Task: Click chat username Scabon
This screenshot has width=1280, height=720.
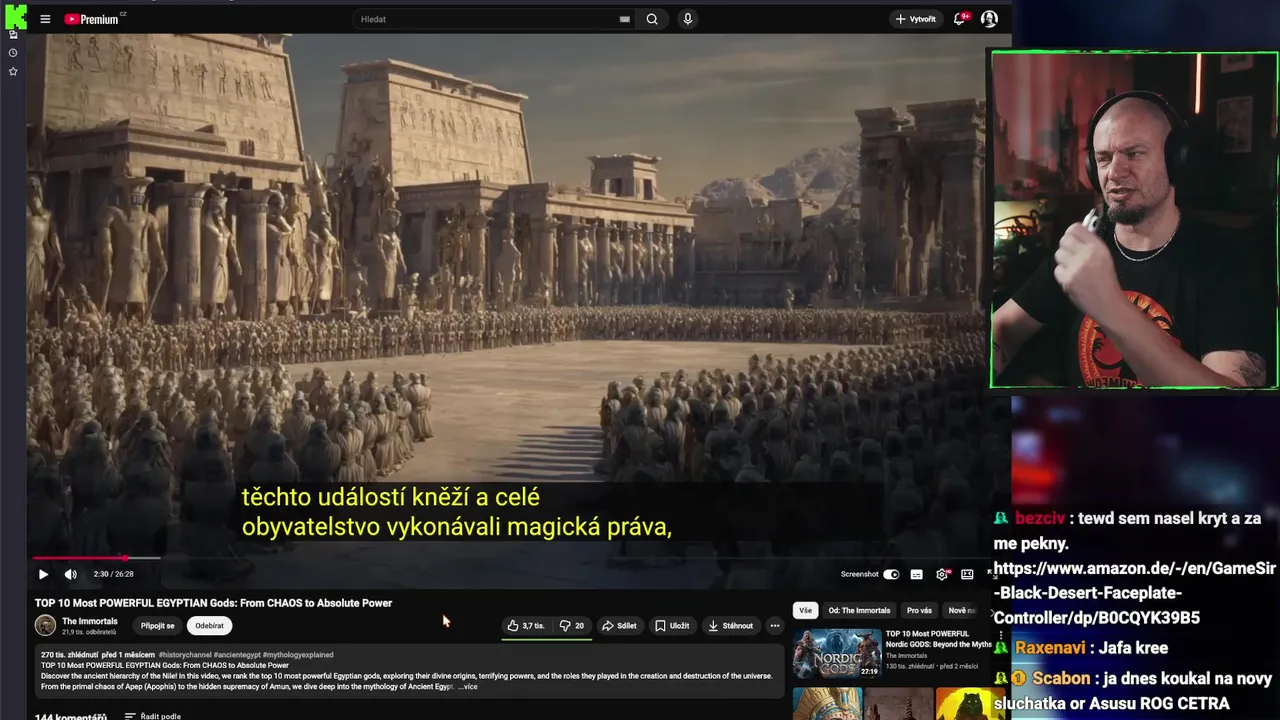Action: click(x=1061, y=678)
